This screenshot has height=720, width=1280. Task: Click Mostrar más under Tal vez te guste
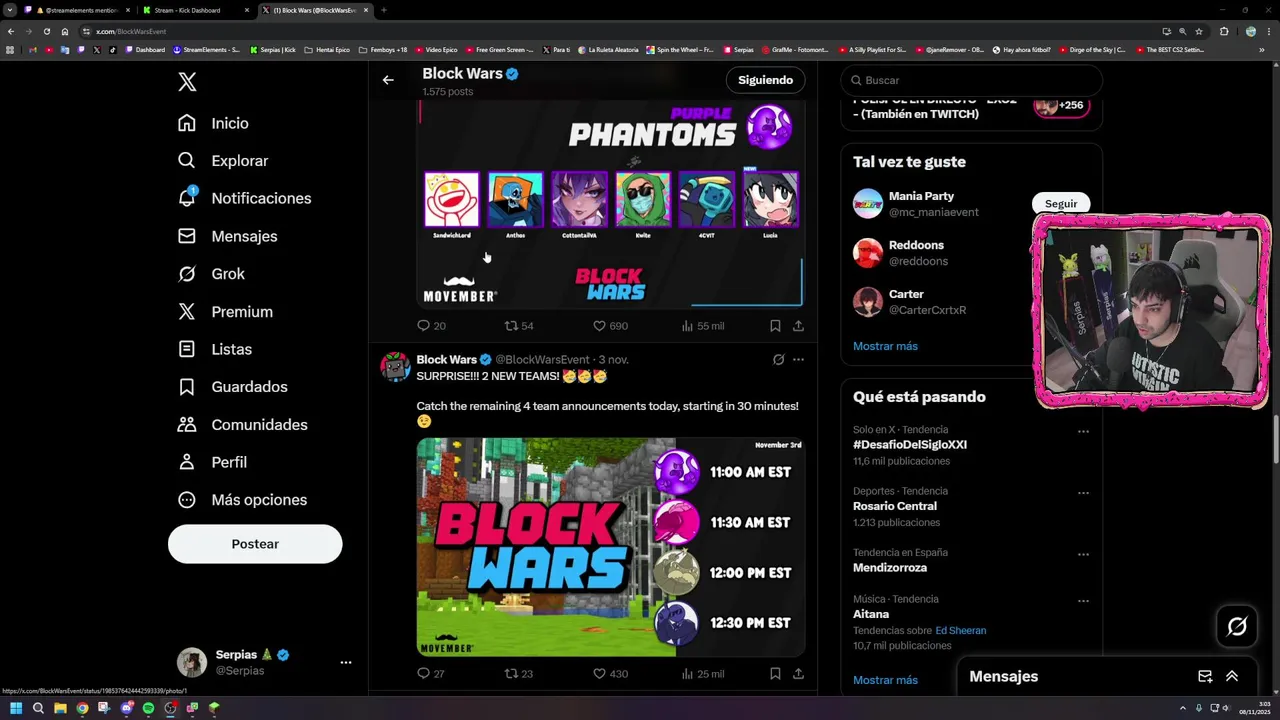coord(885,346)
